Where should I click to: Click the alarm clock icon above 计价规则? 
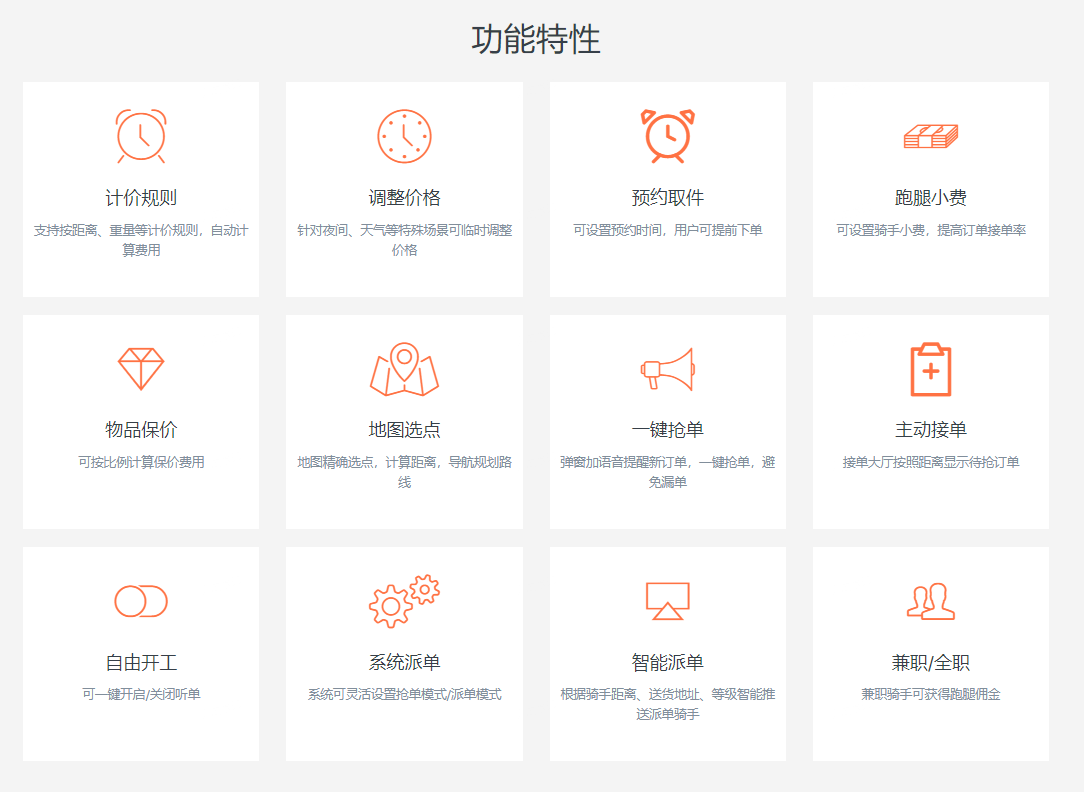point(141,136)
